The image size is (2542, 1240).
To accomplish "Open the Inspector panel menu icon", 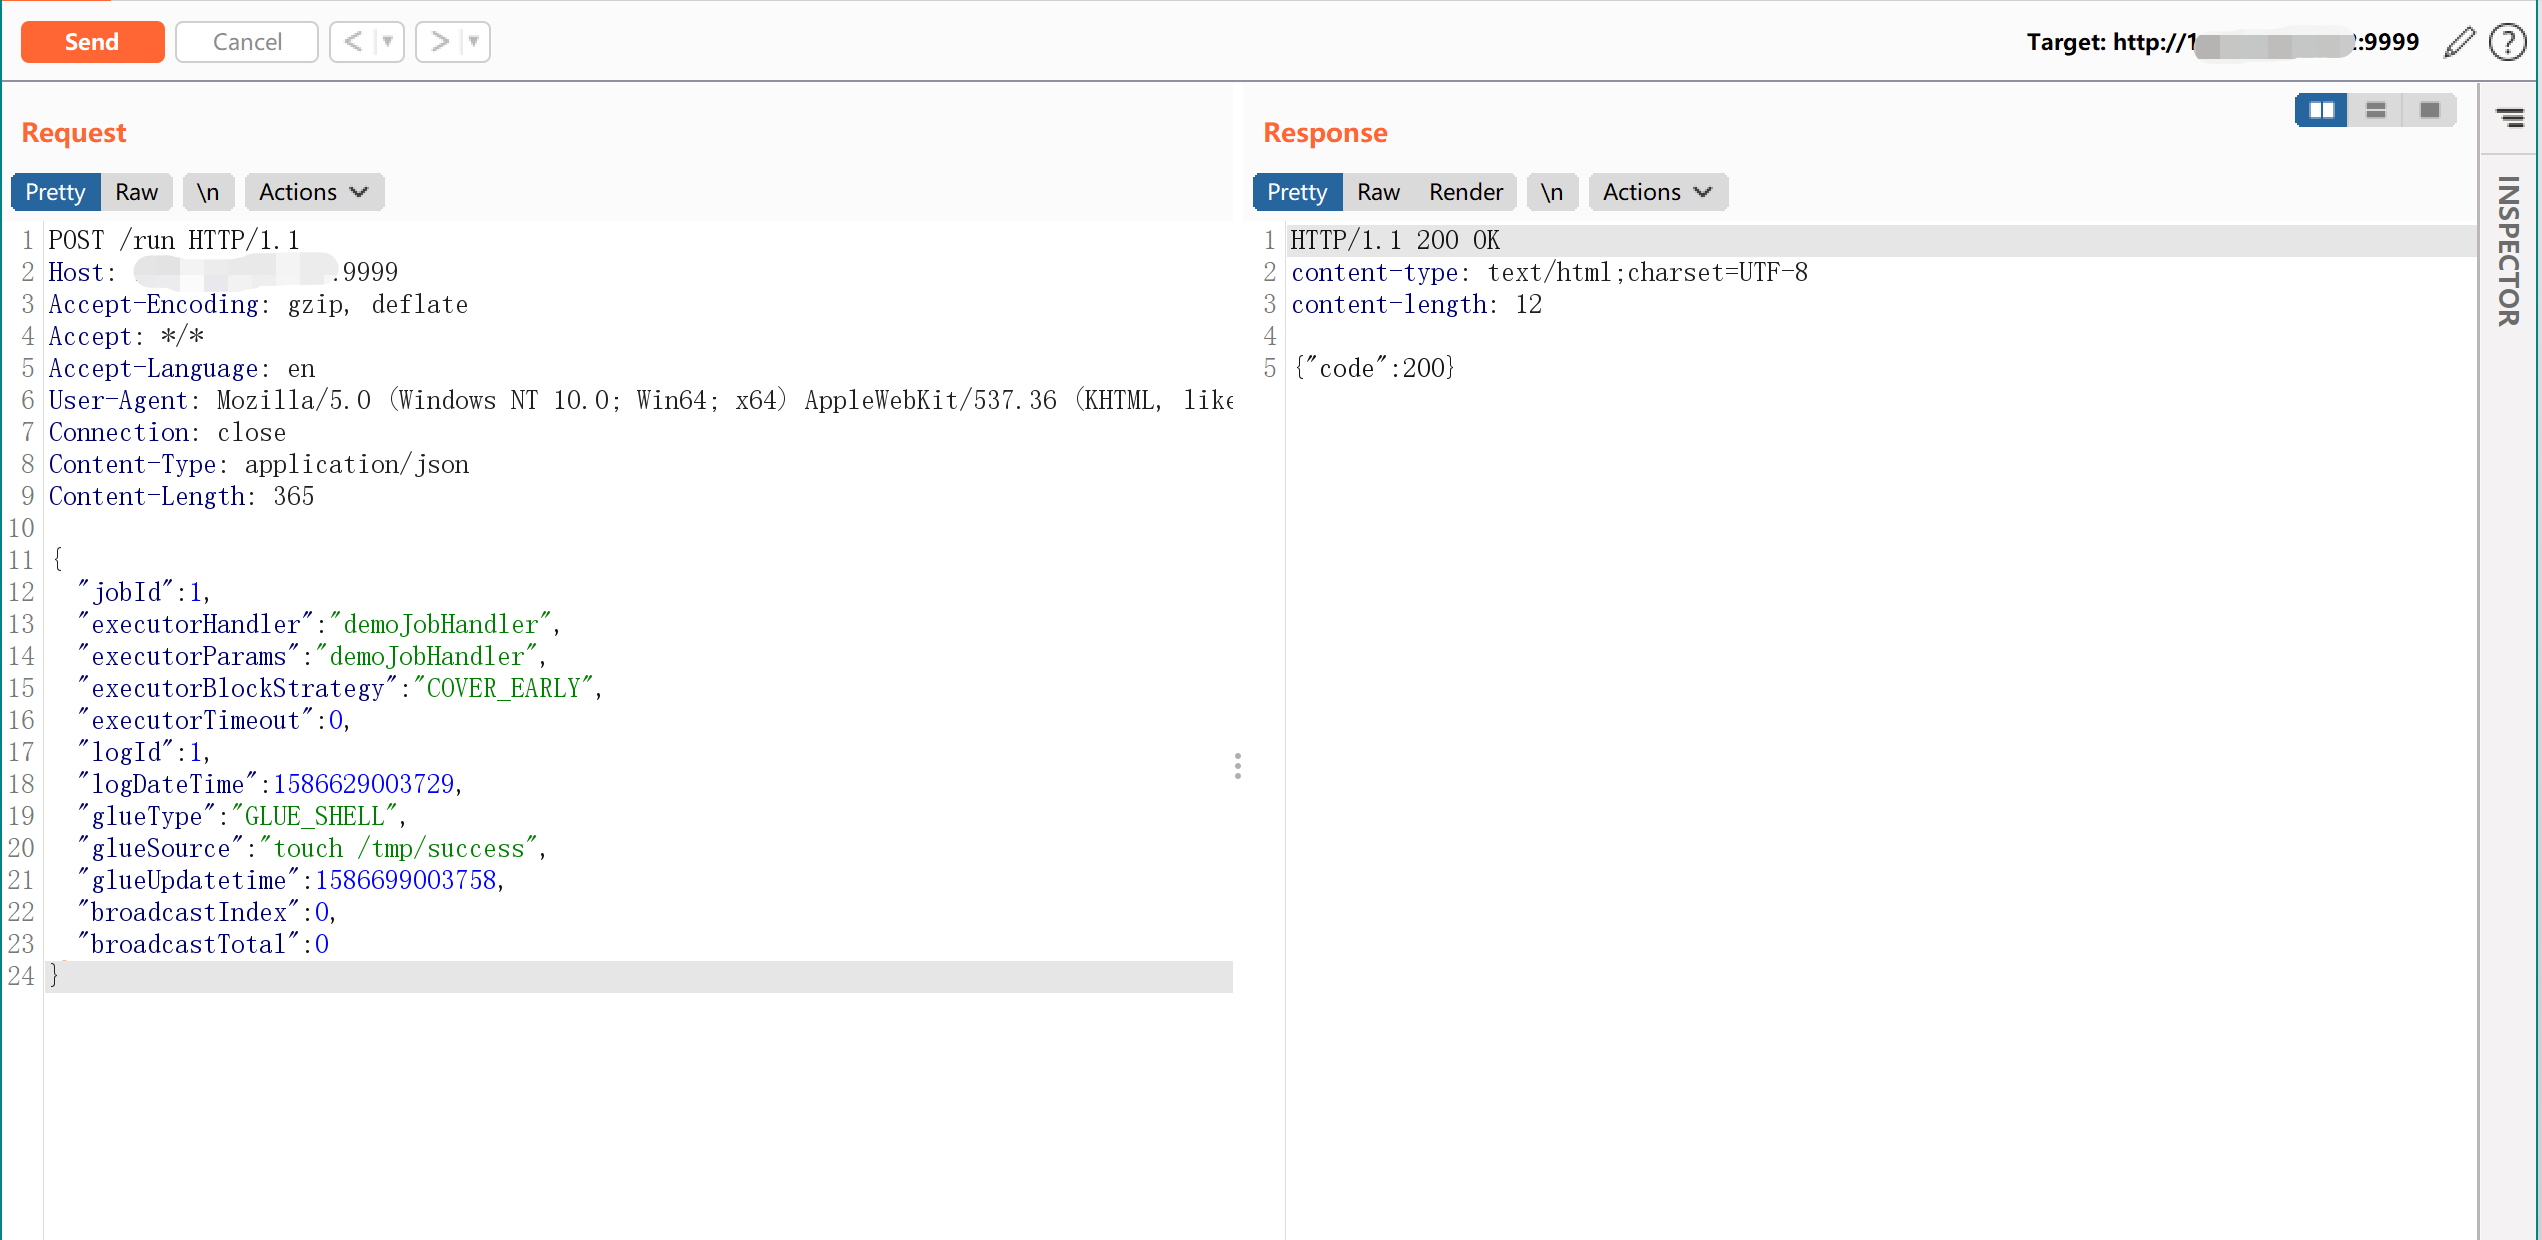I will click(x=2509, y=118).
